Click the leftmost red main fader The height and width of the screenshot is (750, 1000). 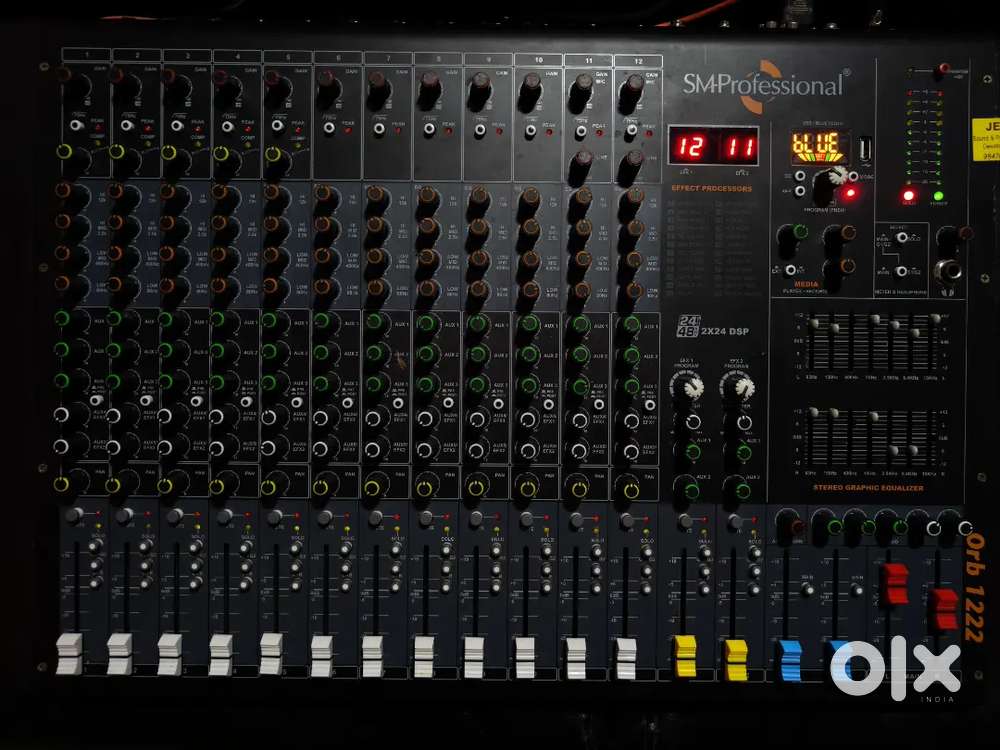(895, 580)
